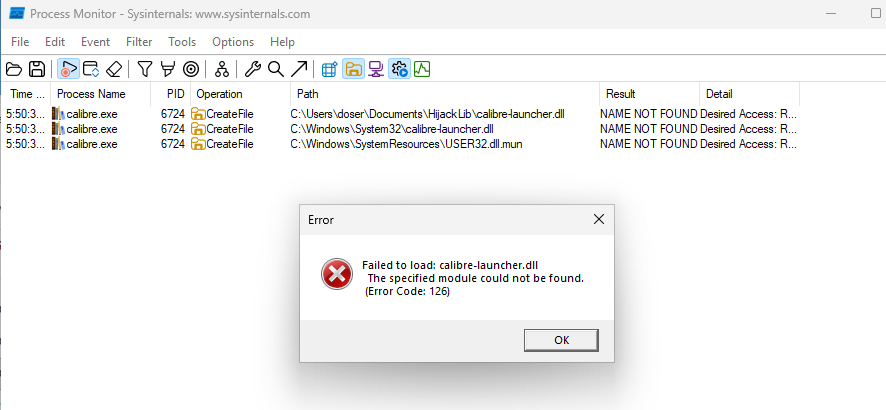Image resolution: width=886 pixels, height=410 pixels.
Task: Click the Highlight marker icon
Action: click(x=168, y=69)
